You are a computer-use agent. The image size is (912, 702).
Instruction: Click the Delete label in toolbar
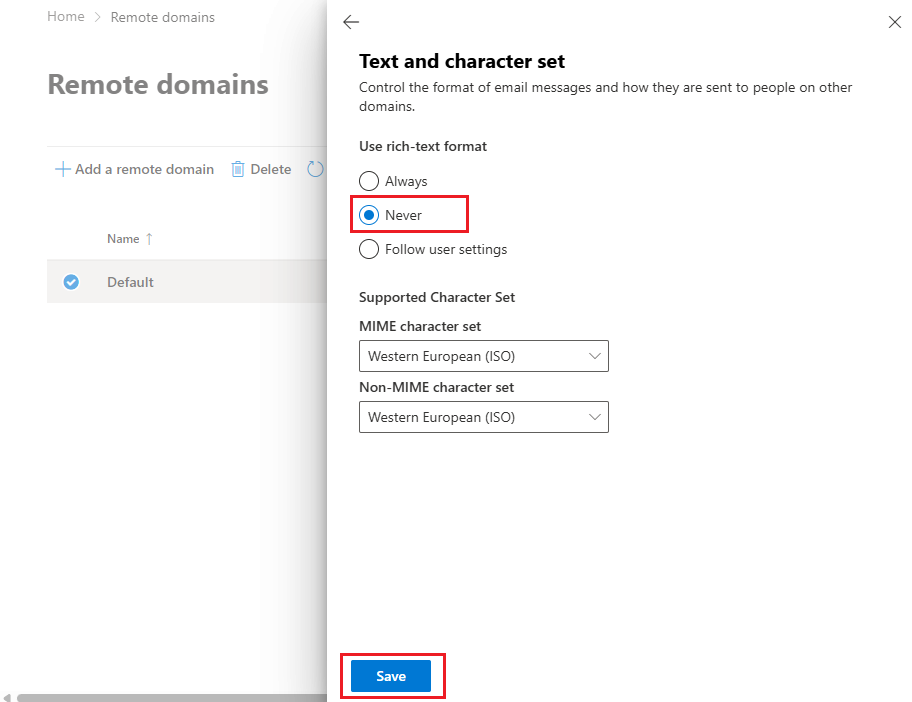click(270, 169)
